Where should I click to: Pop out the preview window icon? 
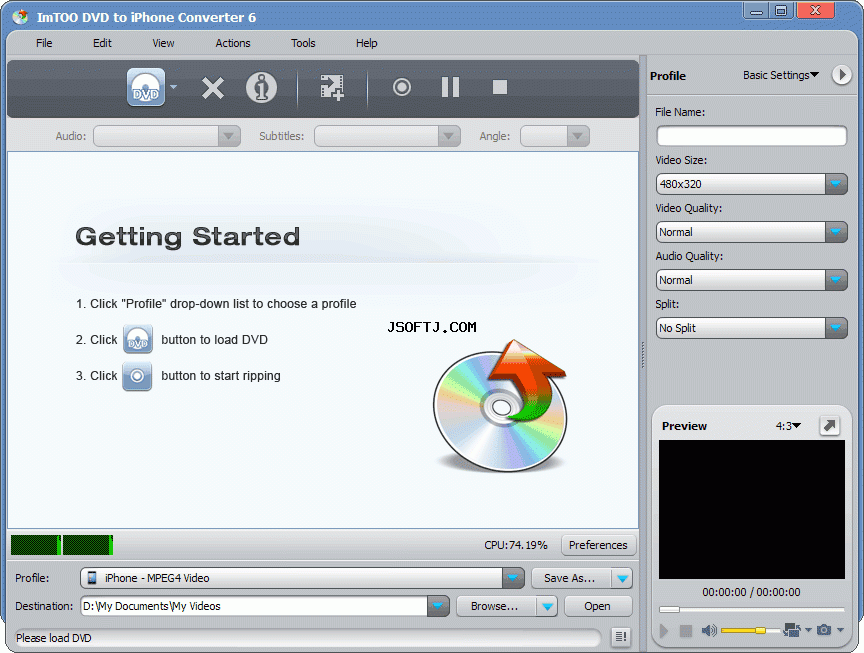(829, 425)
